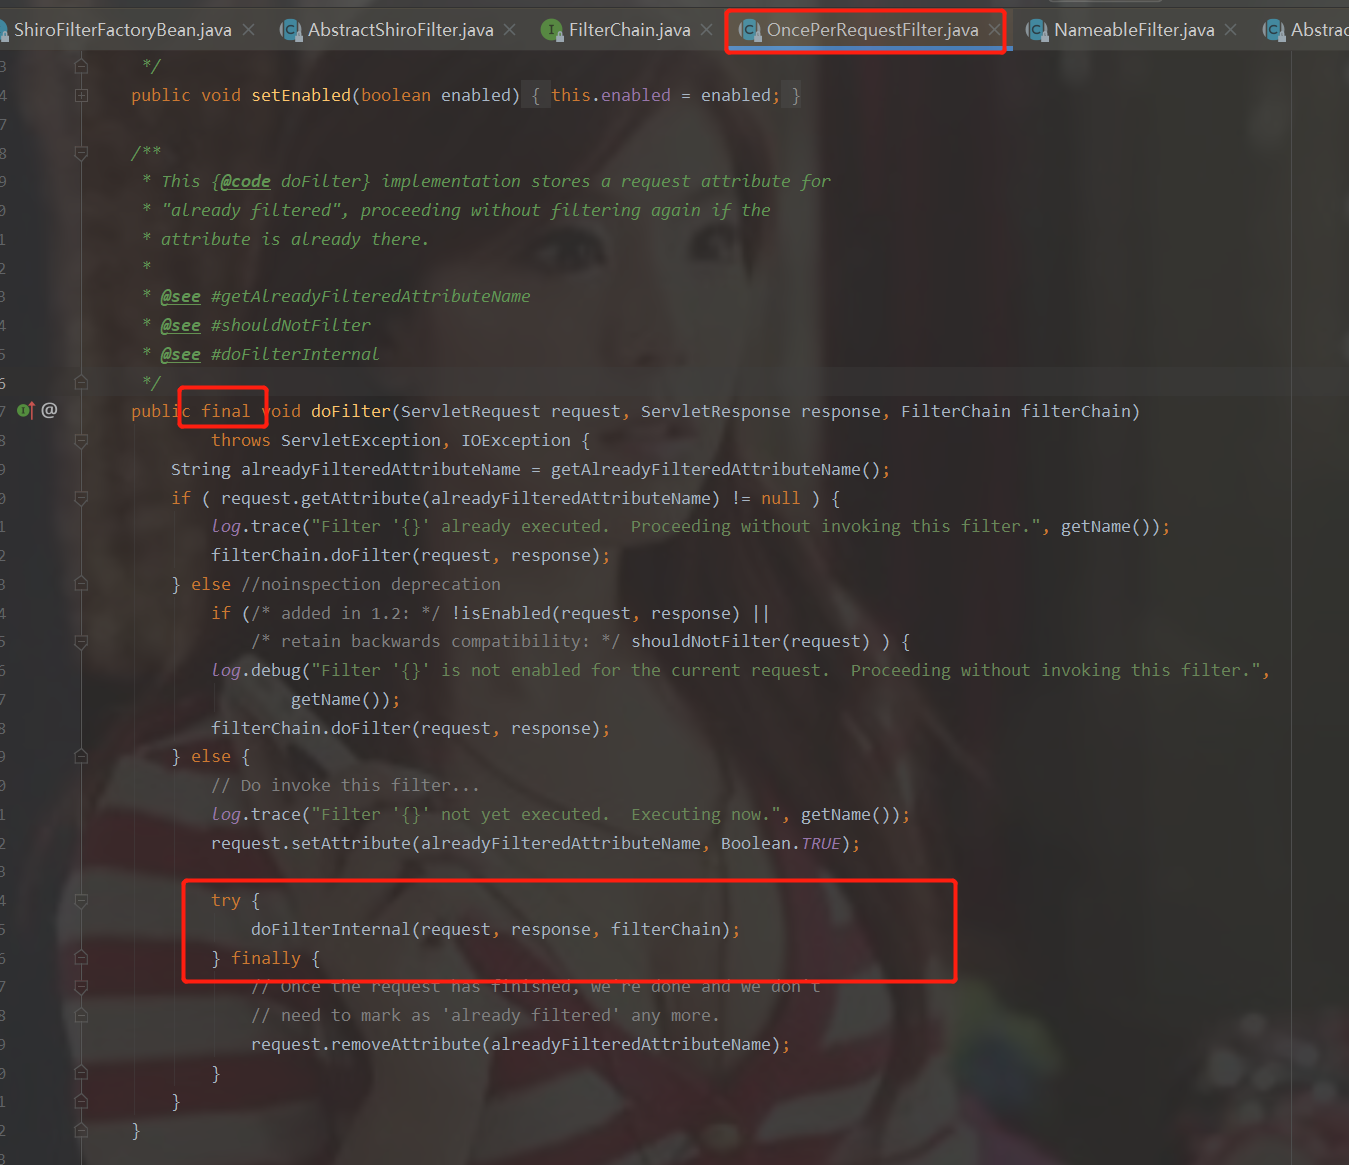Click the 'null' keyword in the if condition
The width and height of the screenshot is (1349, 1165).
(x=780, y=498)
